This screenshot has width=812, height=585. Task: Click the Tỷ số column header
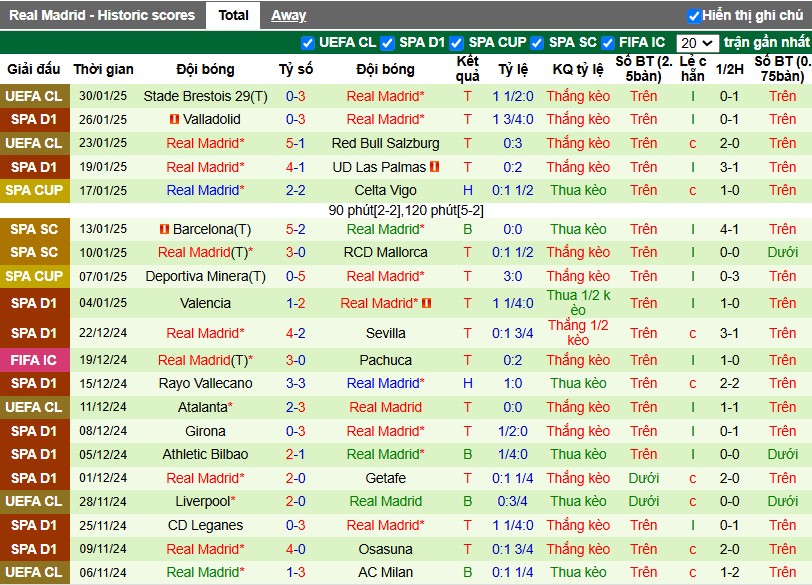(x=296, y=69)
